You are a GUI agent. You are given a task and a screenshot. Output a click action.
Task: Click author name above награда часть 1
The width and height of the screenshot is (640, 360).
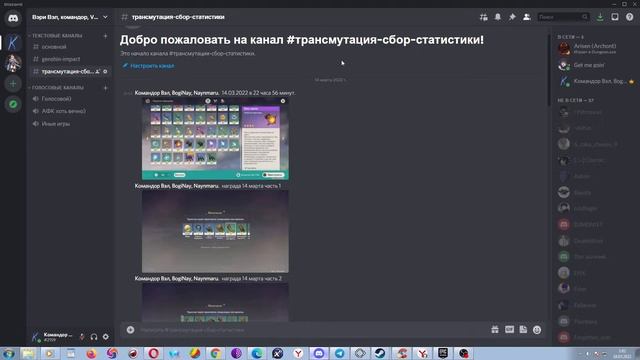[177, 186]
